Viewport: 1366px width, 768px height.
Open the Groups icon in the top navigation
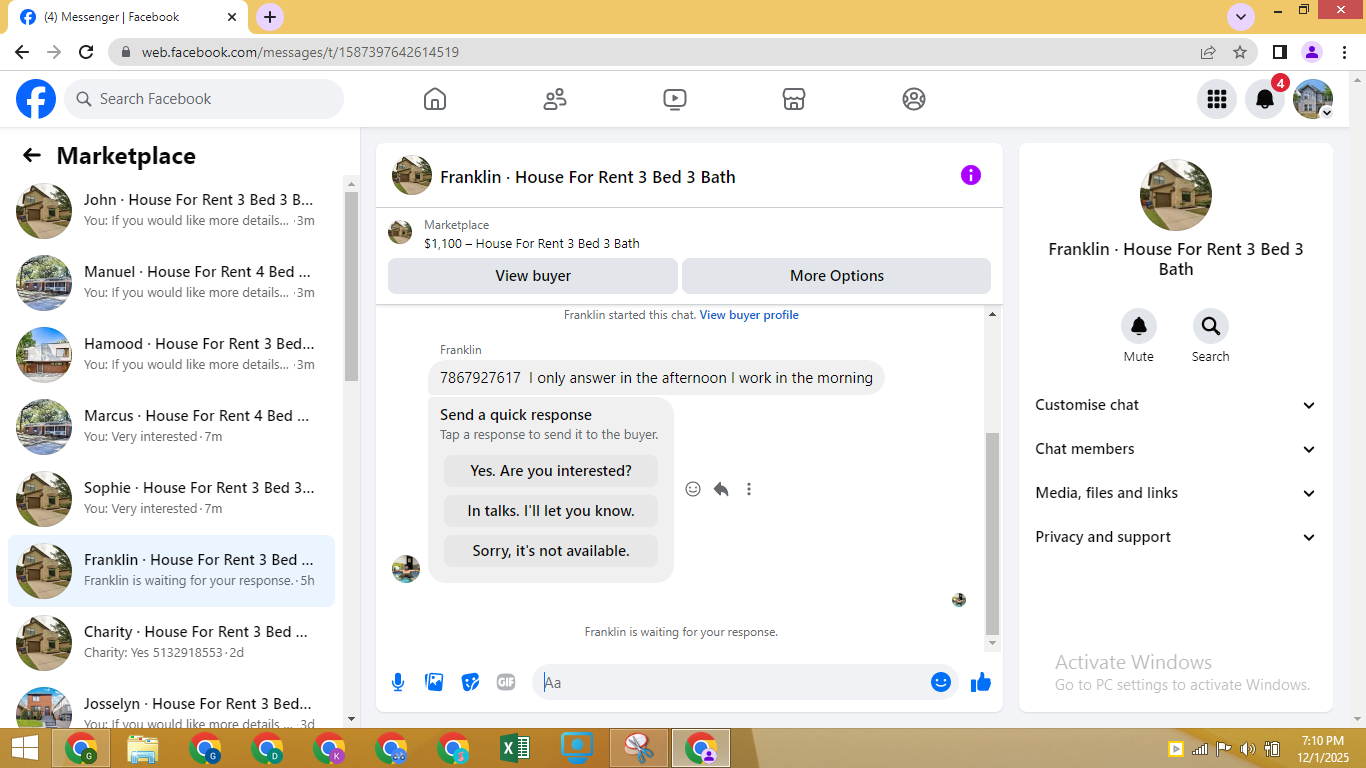pos(914,99)
